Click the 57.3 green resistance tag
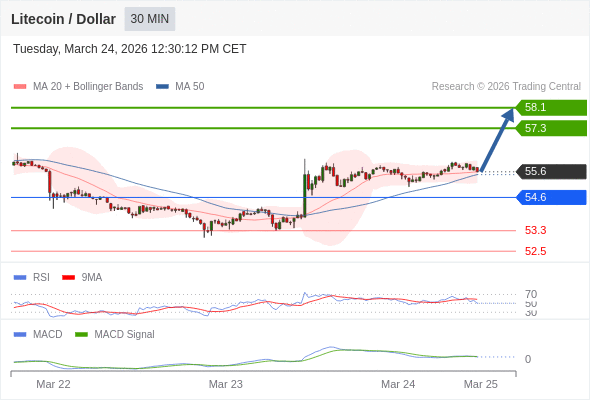This screenshot has width=590, height=400. (x=551, y=128)
